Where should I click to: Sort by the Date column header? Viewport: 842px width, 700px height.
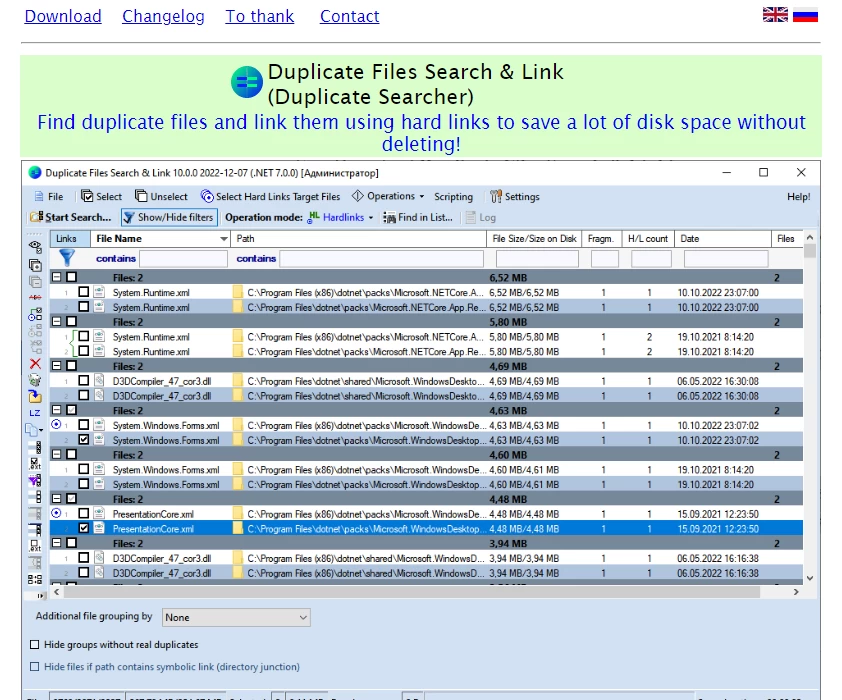pyautogui.click(x=723, y=239)
